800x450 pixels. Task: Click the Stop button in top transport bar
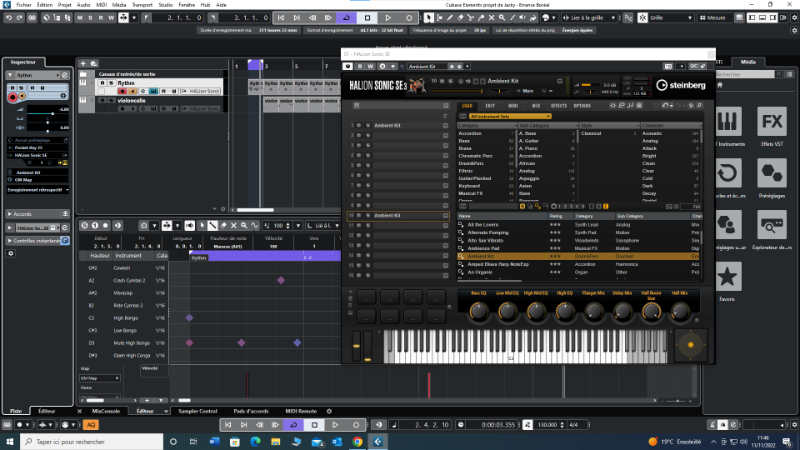click(x=367, y=18)
